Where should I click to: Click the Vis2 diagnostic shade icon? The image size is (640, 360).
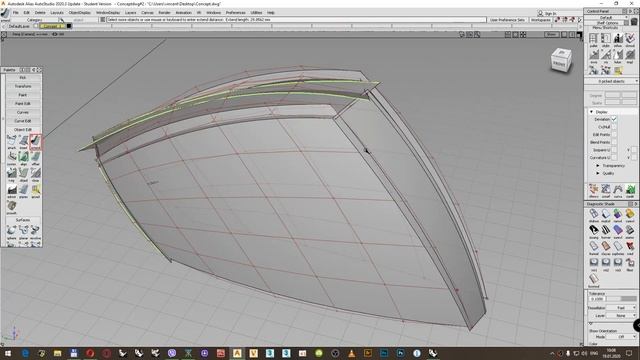point(606,264)
